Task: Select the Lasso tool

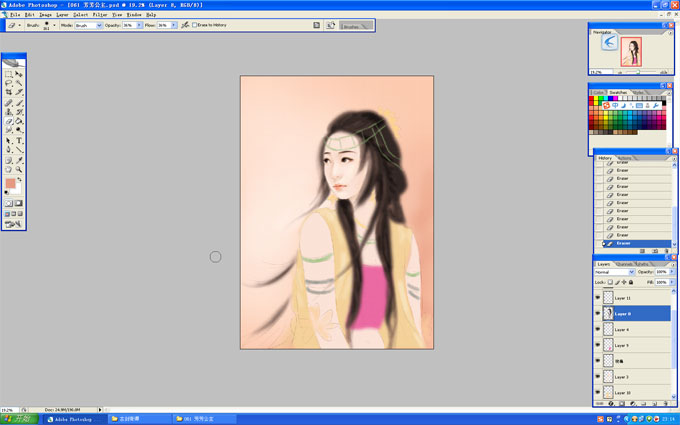Action: [x=8, y=83]
